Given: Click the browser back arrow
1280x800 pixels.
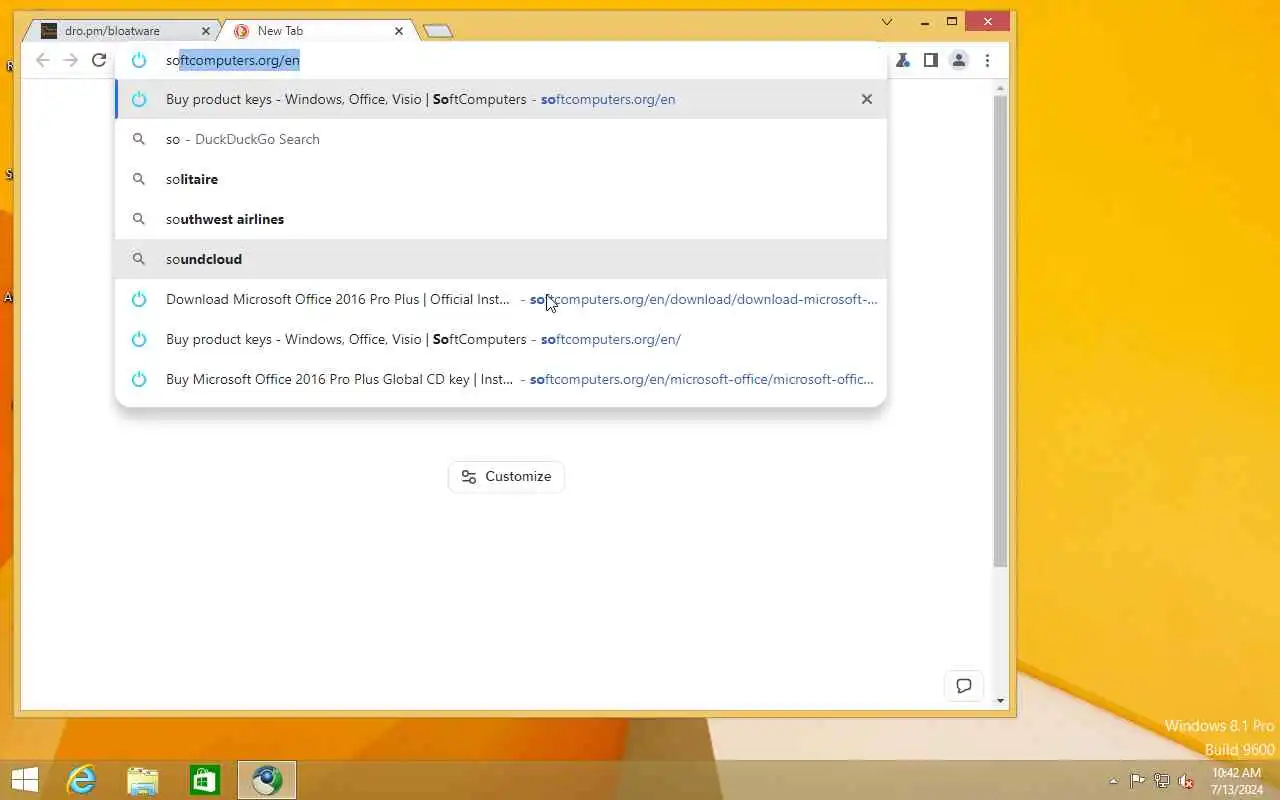Looking at the screenshot, I should coord(42,60).
